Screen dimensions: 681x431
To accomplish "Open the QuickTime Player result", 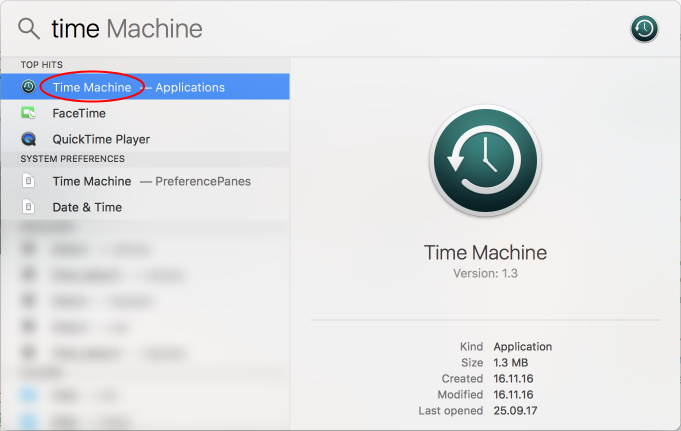I will [x=145, y=139].
